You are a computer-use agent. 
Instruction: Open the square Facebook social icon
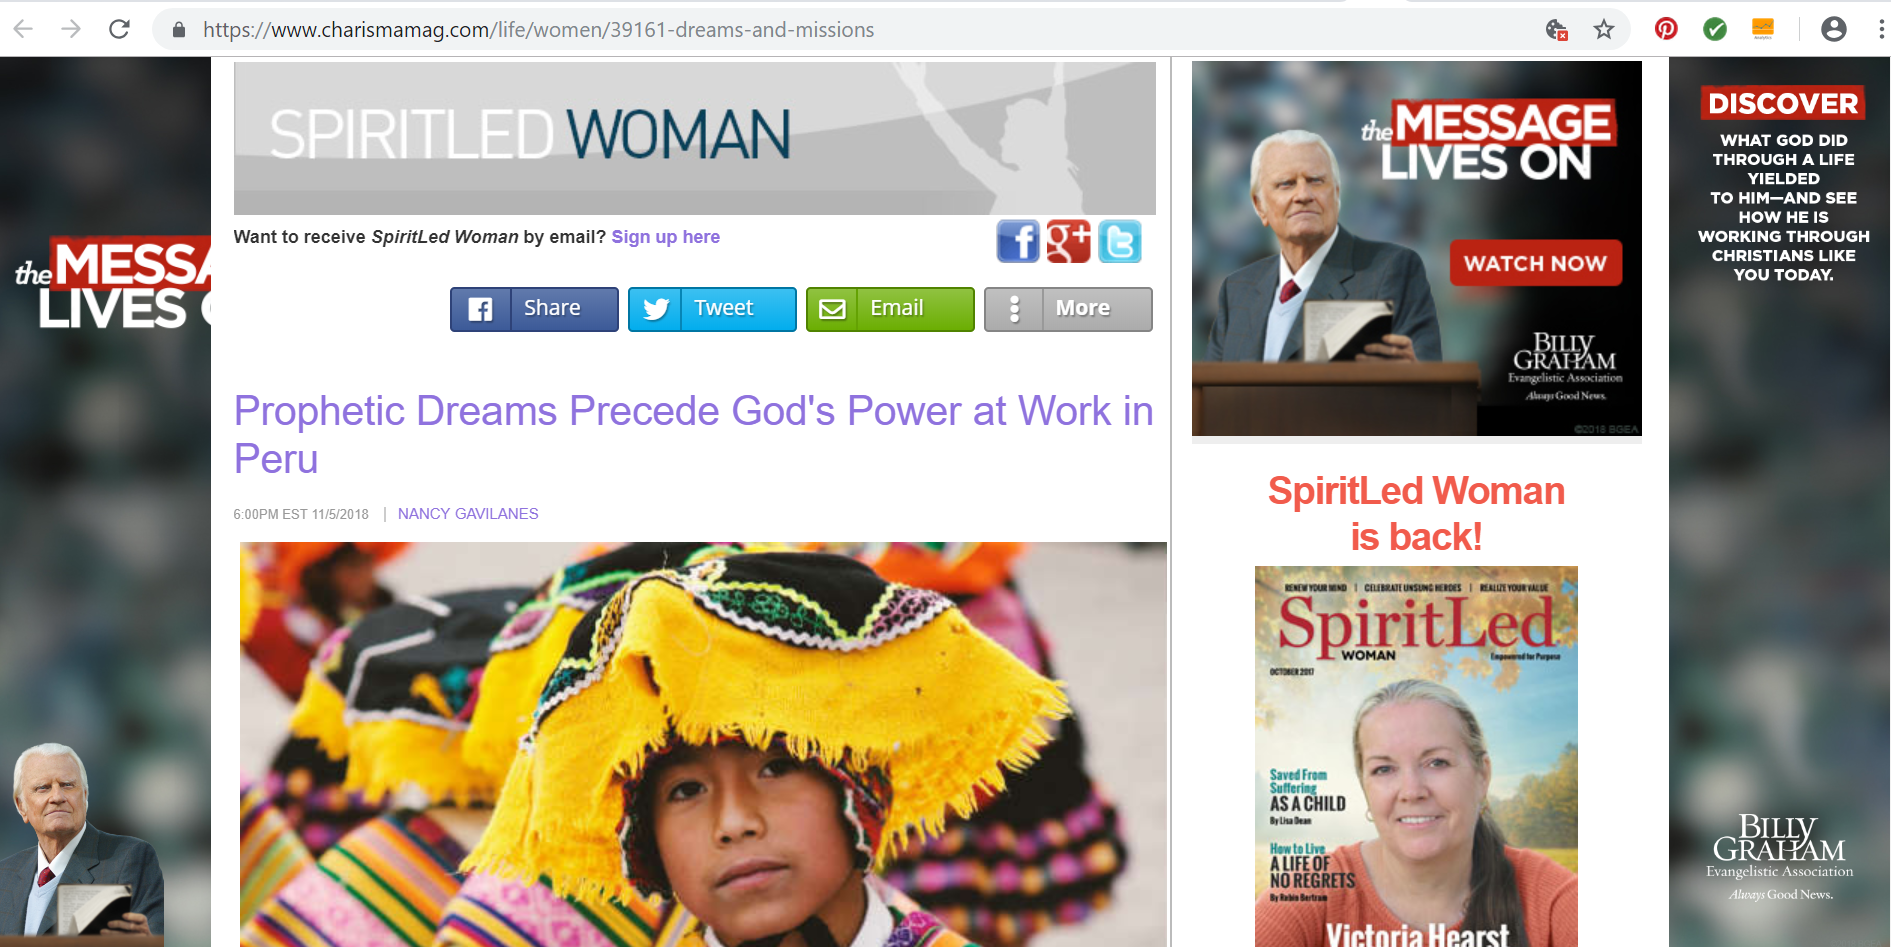[1018, 242]
